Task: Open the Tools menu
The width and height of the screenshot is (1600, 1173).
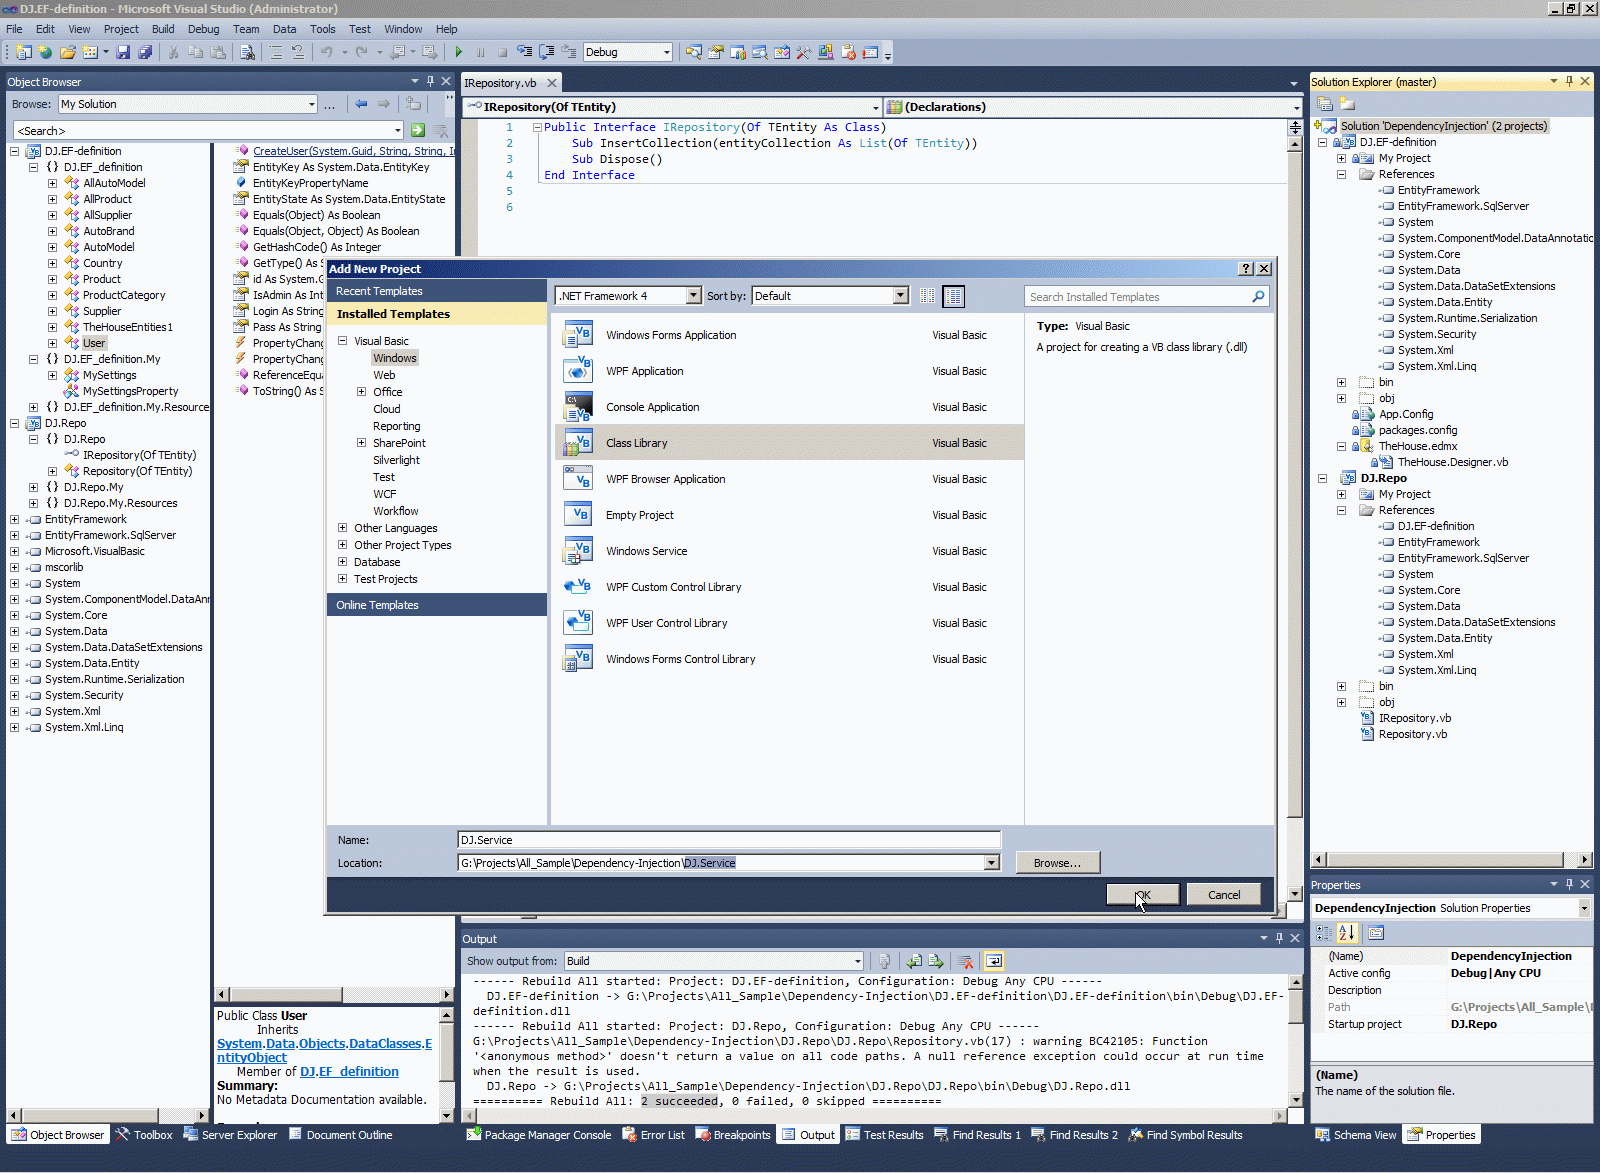Action: tap(322, 29)
